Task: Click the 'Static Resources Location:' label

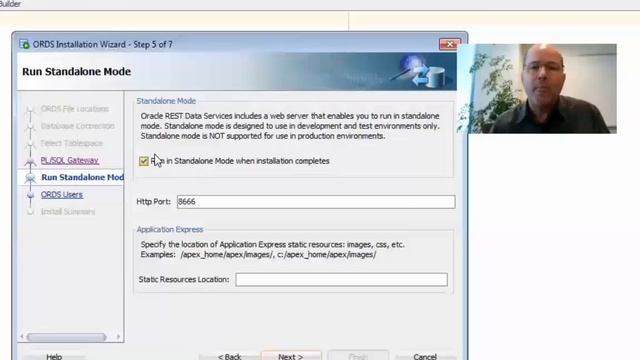Action: tap(184, 280)
